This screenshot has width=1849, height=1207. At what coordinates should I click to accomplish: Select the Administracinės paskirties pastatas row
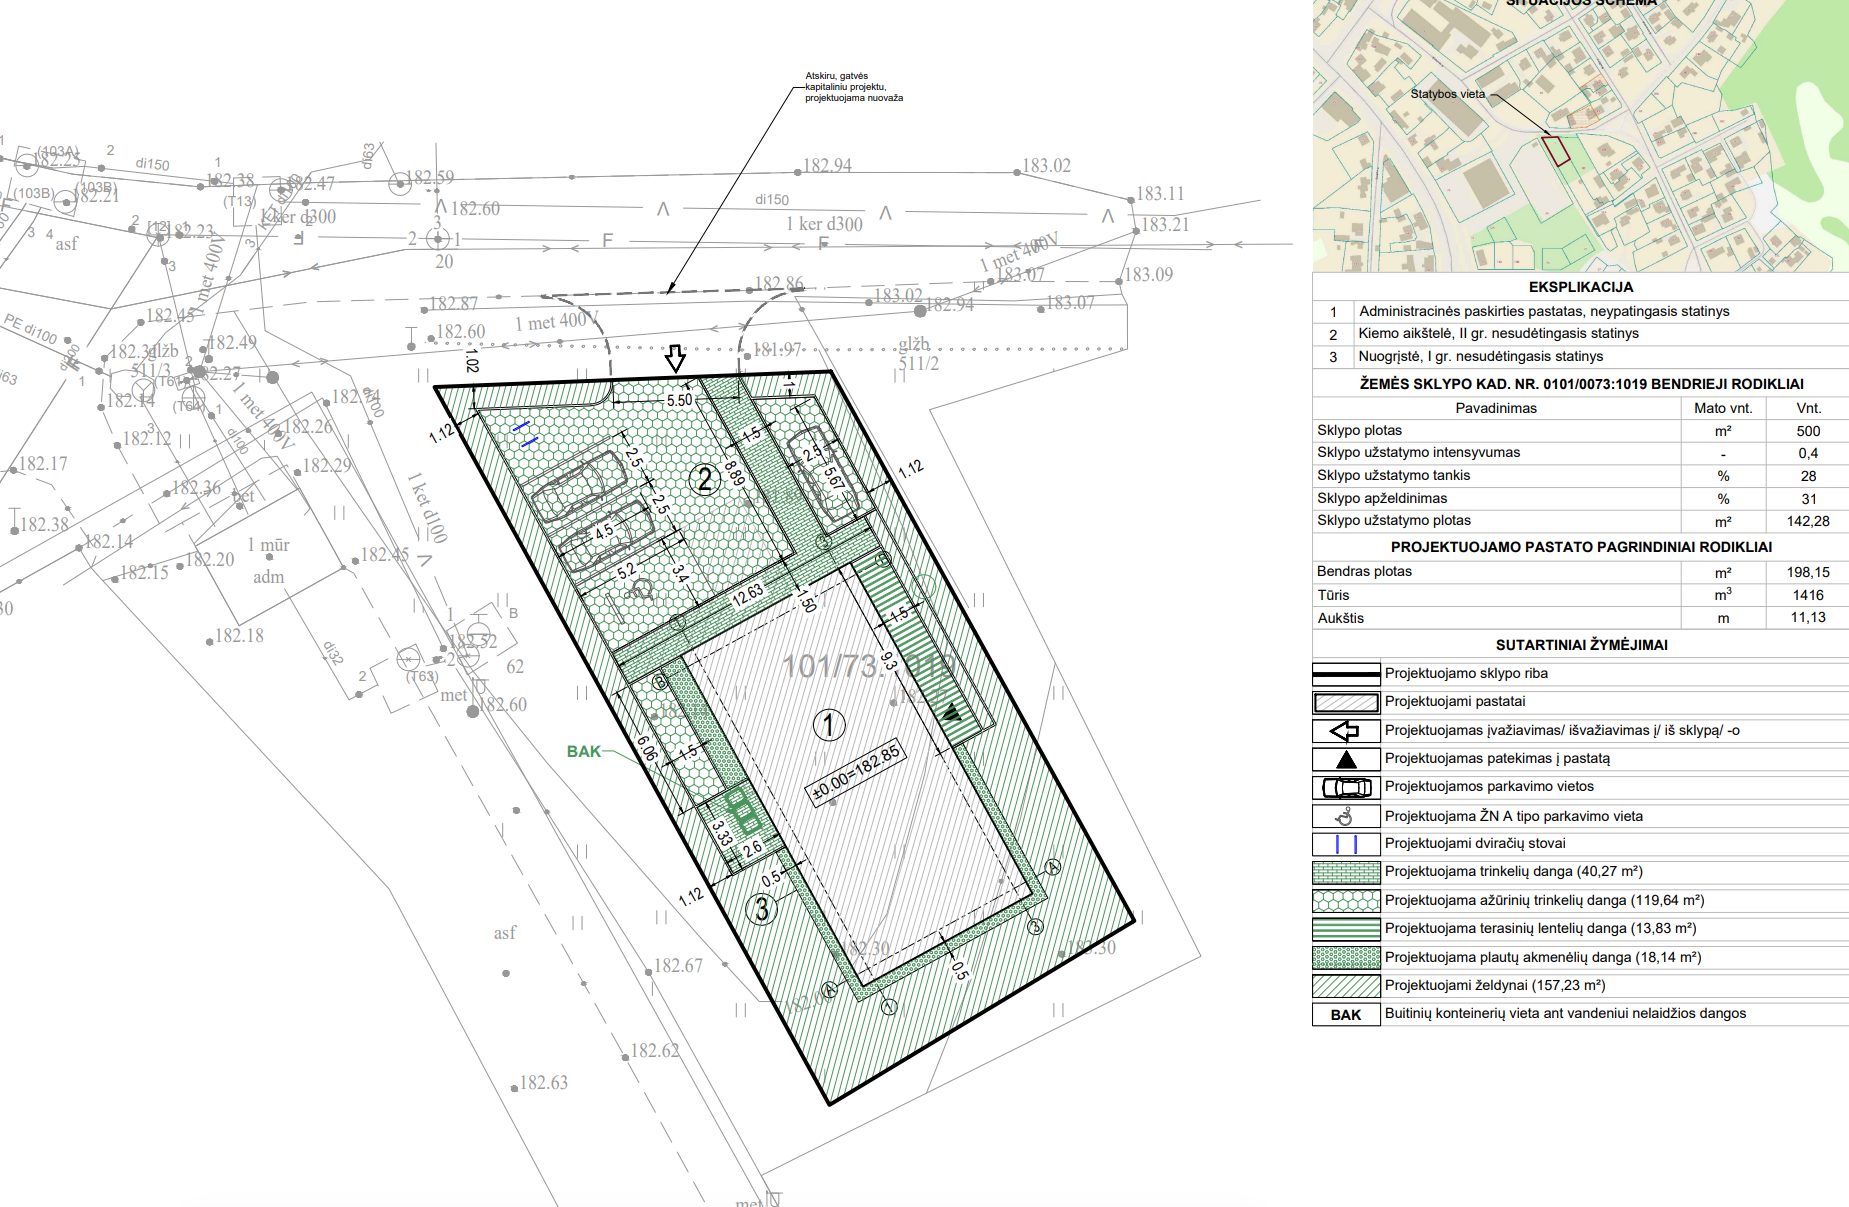click(x=1580, y=311)
